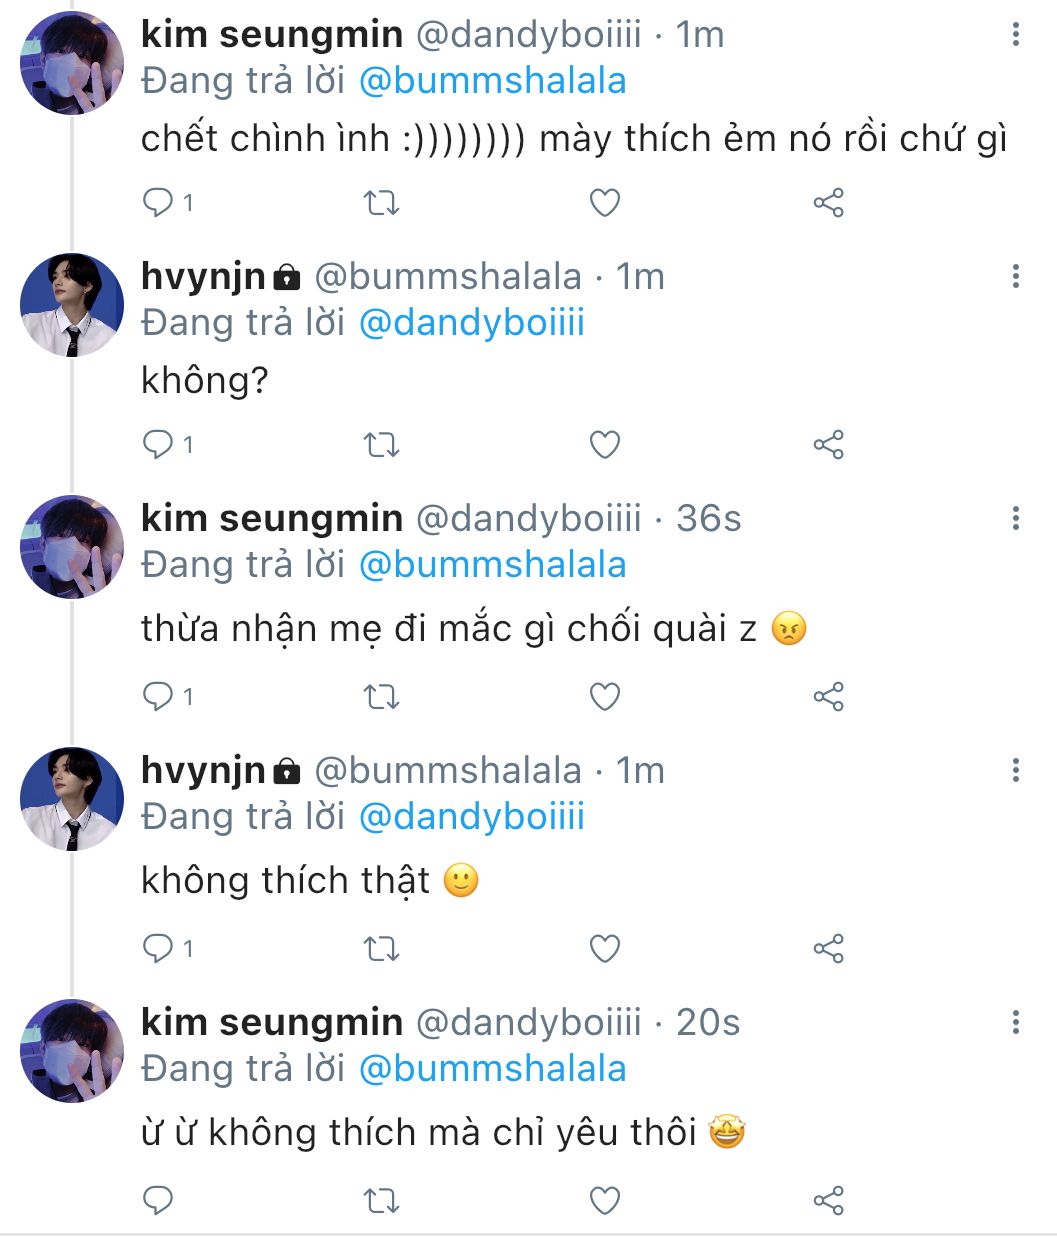
Task: Retweet the "không thích thật" tweet
Action: pos(381,949)
